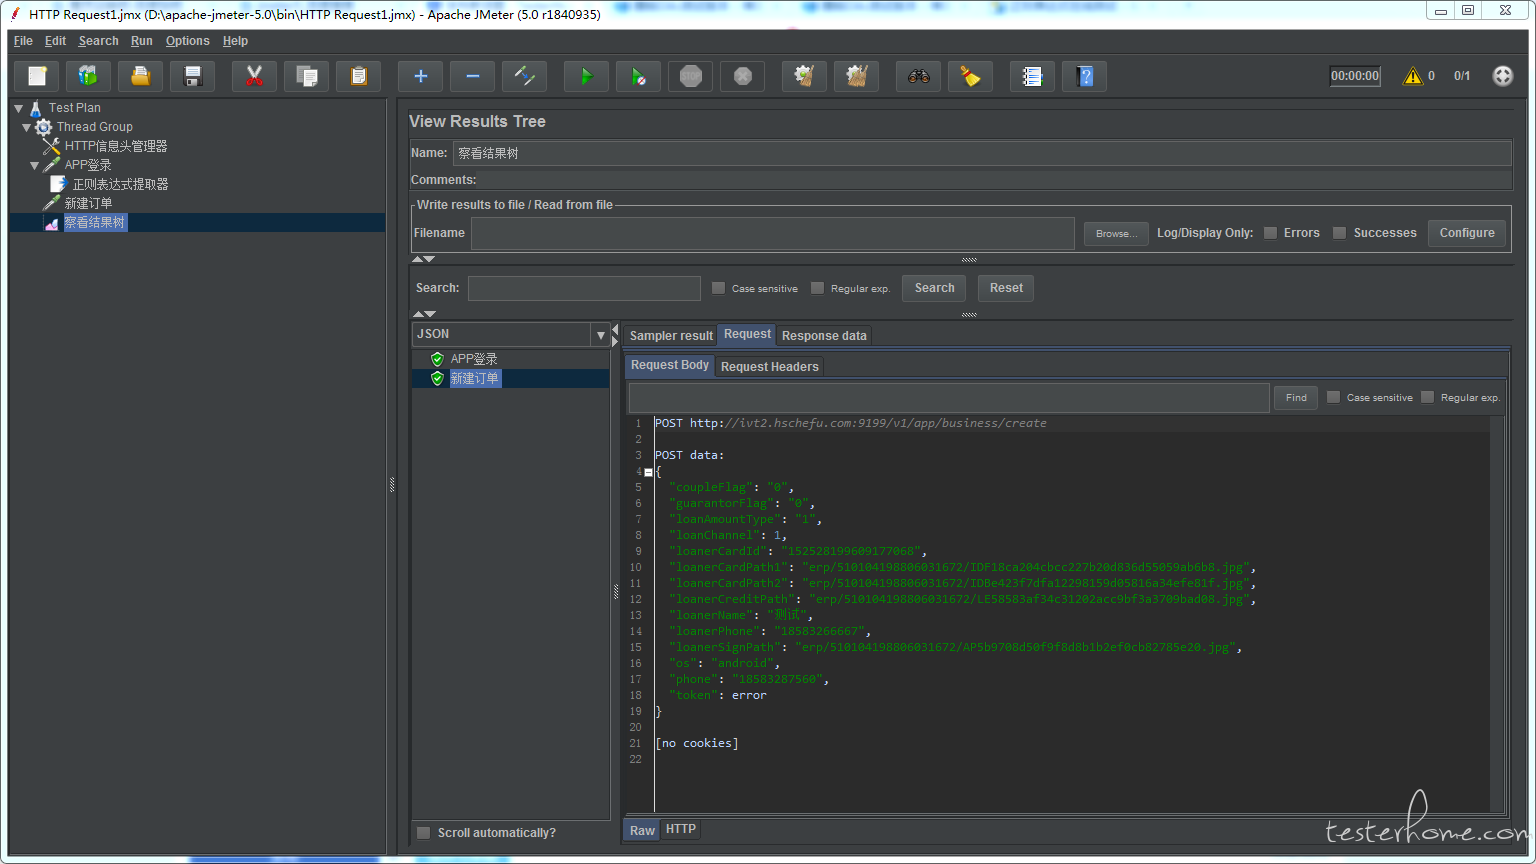Open the Edit menu

coord(55,41)
